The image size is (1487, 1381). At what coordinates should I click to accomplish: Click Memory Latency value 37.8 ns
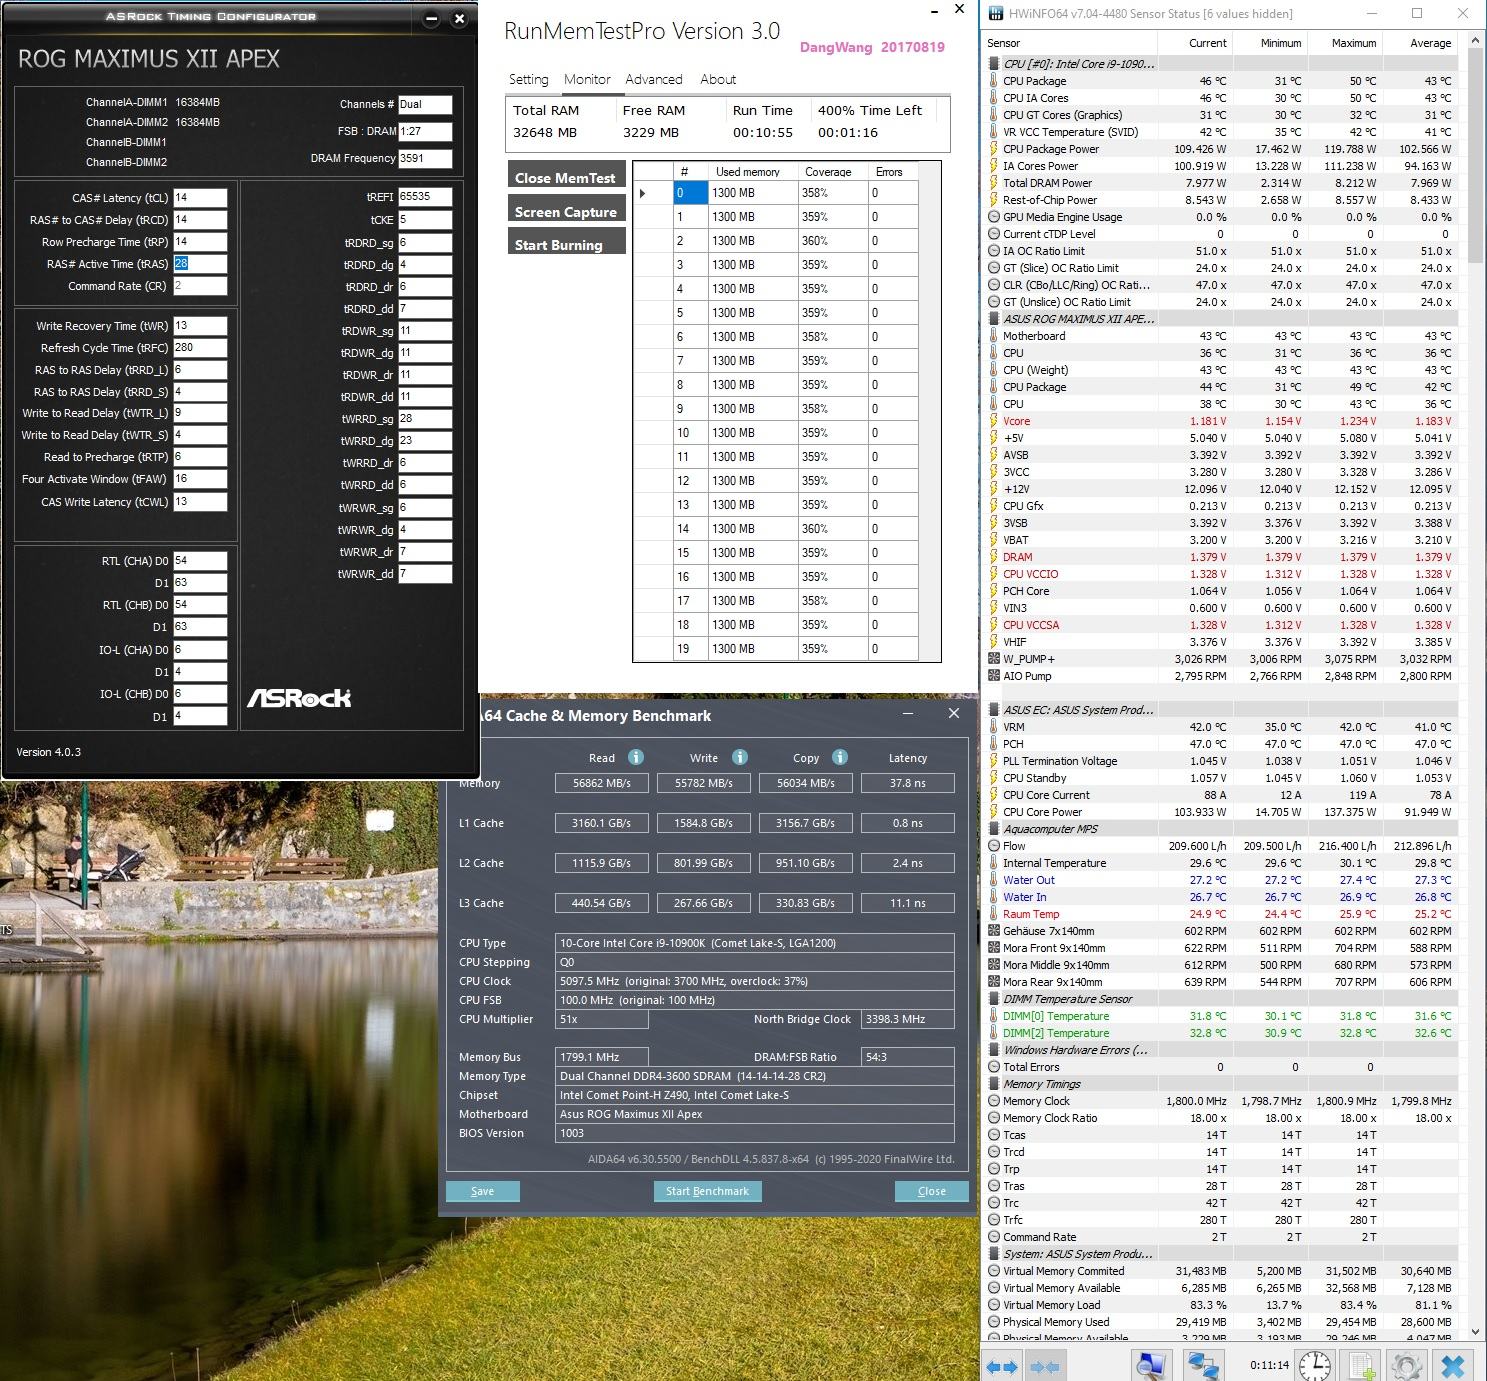(x=907, y=783)
